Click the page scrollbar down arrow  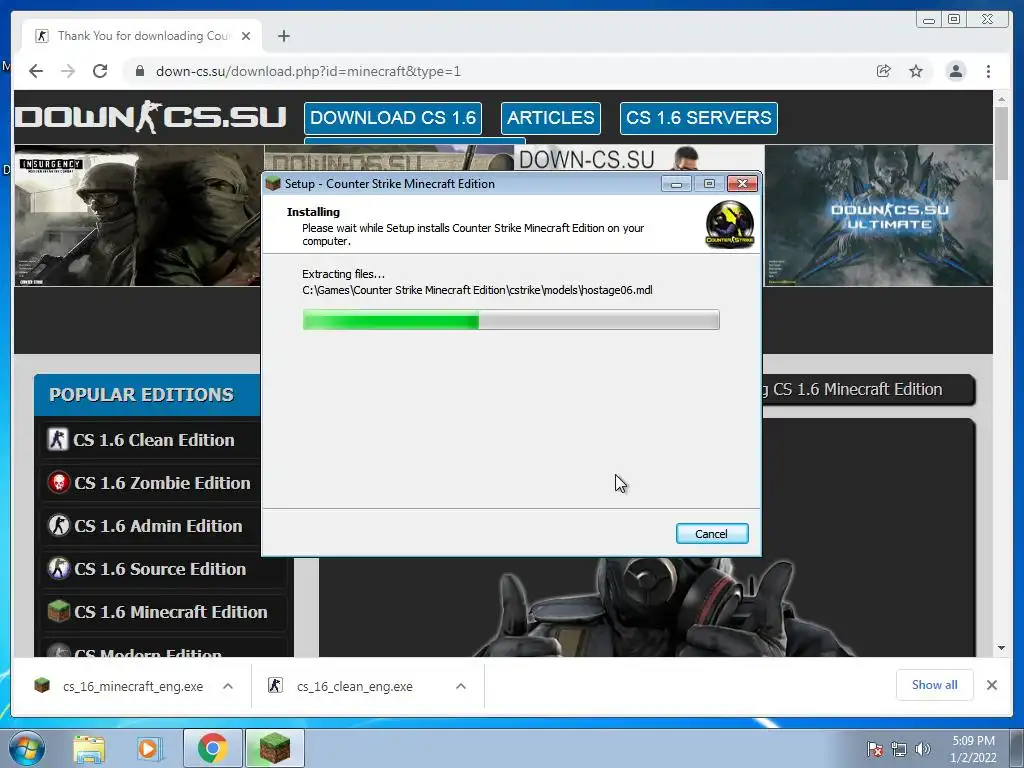1001,648
